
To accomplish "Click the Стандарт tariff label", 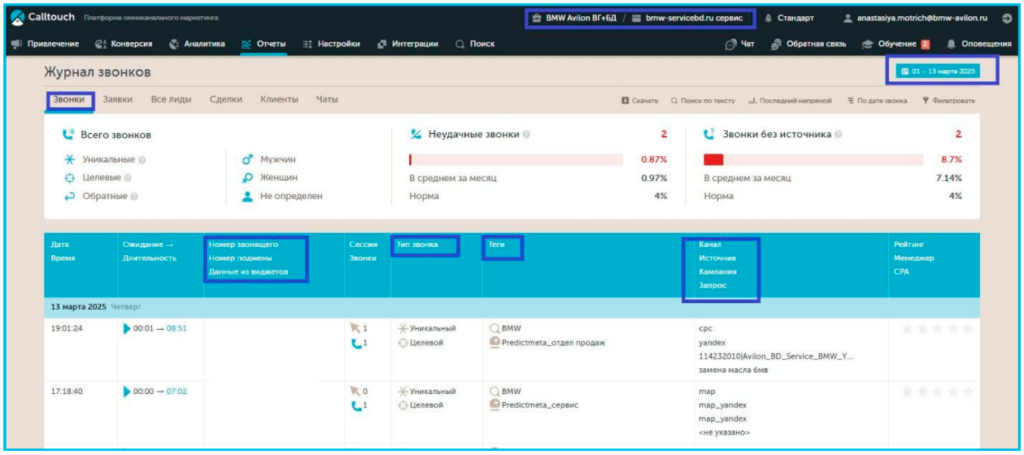I will point(795,18).
